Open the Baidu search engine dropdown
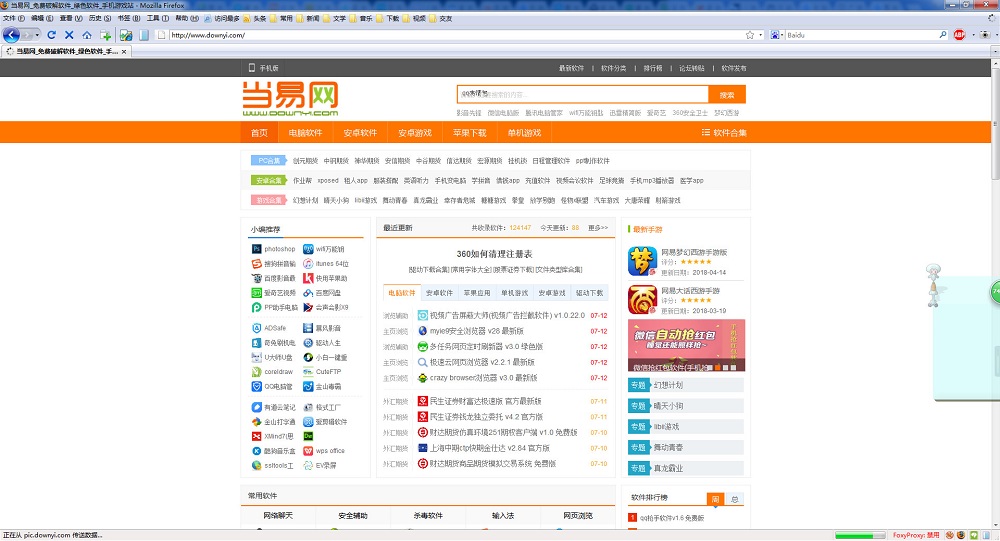The image size is (1000, 541). [777, 35]
